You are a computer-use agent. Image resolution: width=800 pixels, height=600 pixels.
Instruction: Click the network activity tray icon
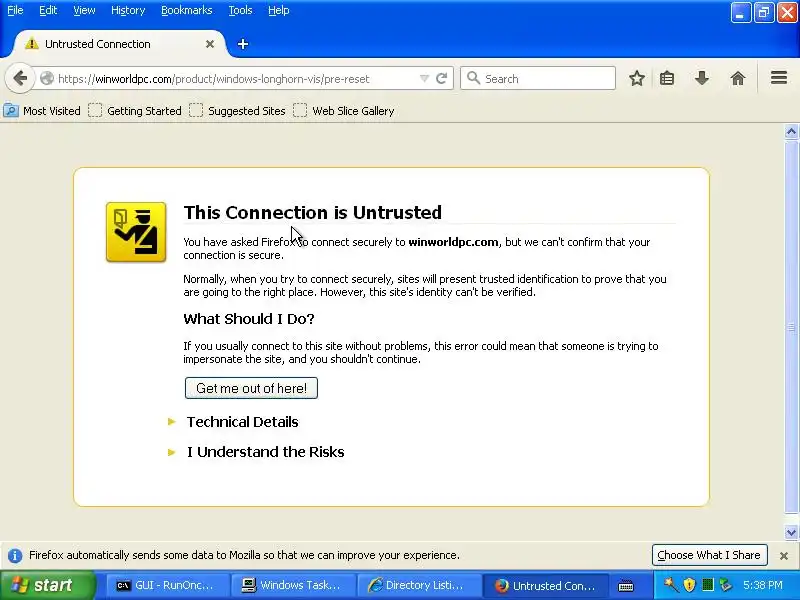726,585
